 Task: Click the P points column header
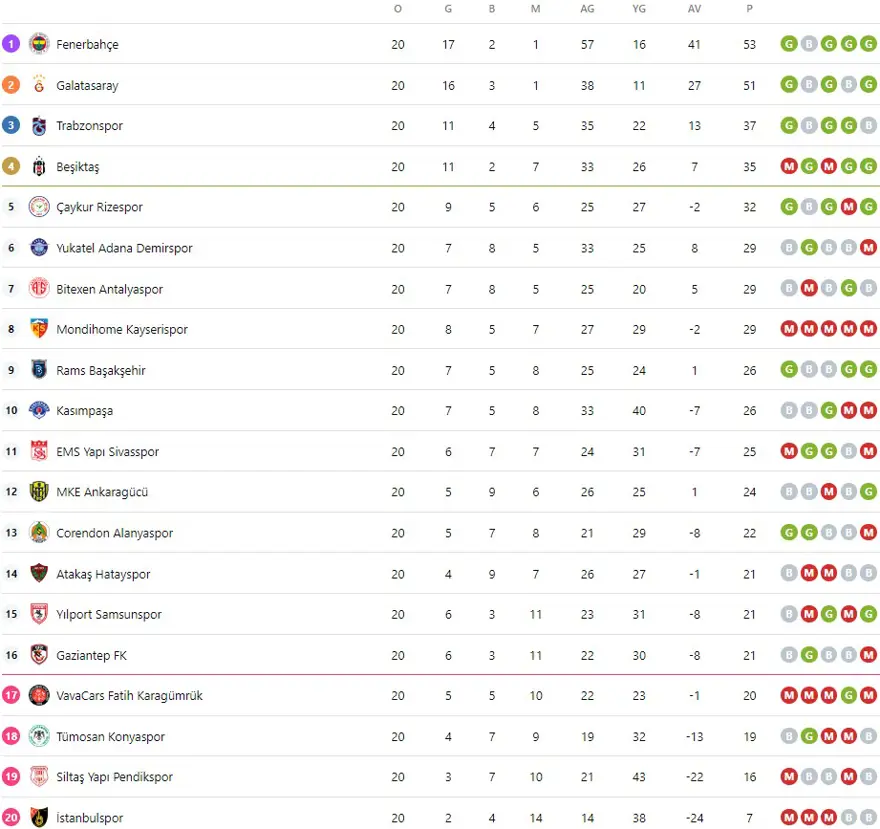tap(749, 9)
